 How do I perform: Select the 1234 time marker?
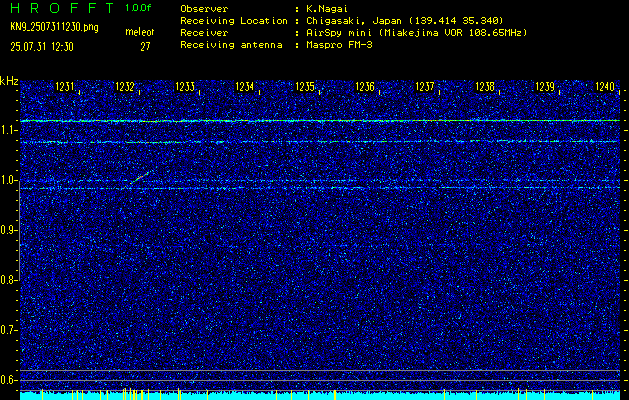click(245, 87)
